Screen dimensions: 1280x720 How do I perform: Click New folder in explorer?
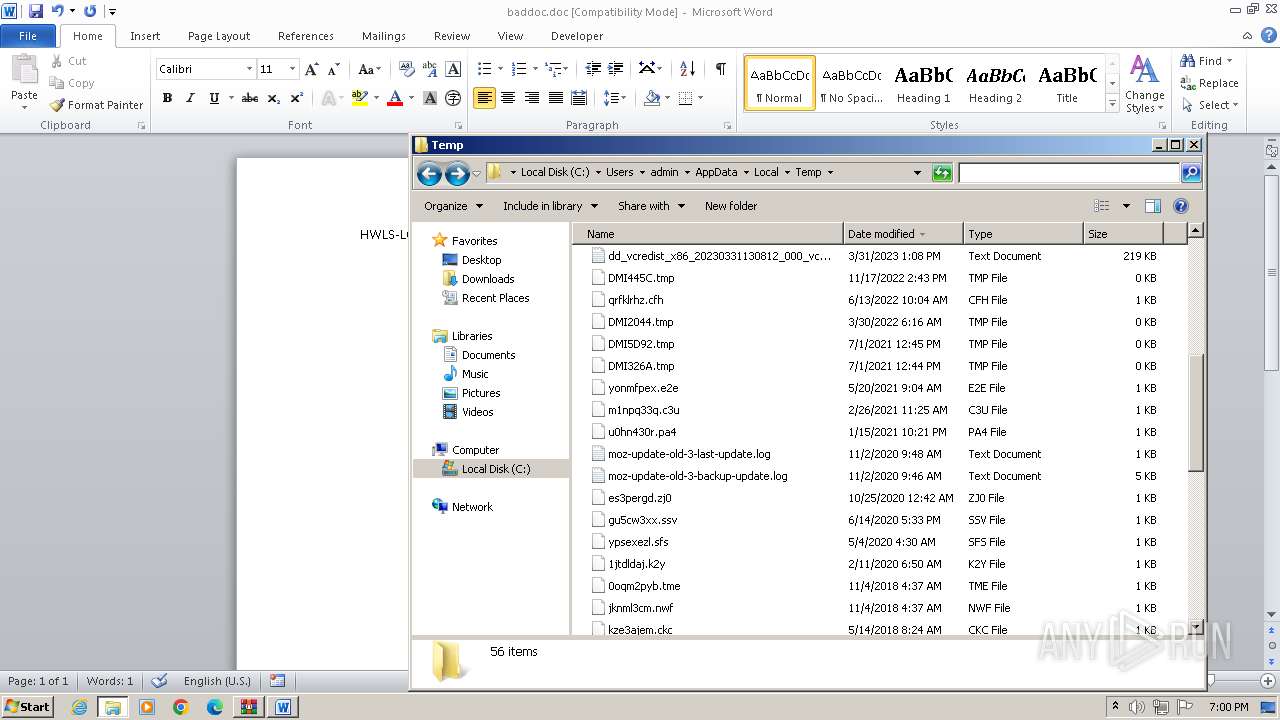coord(731,206)
